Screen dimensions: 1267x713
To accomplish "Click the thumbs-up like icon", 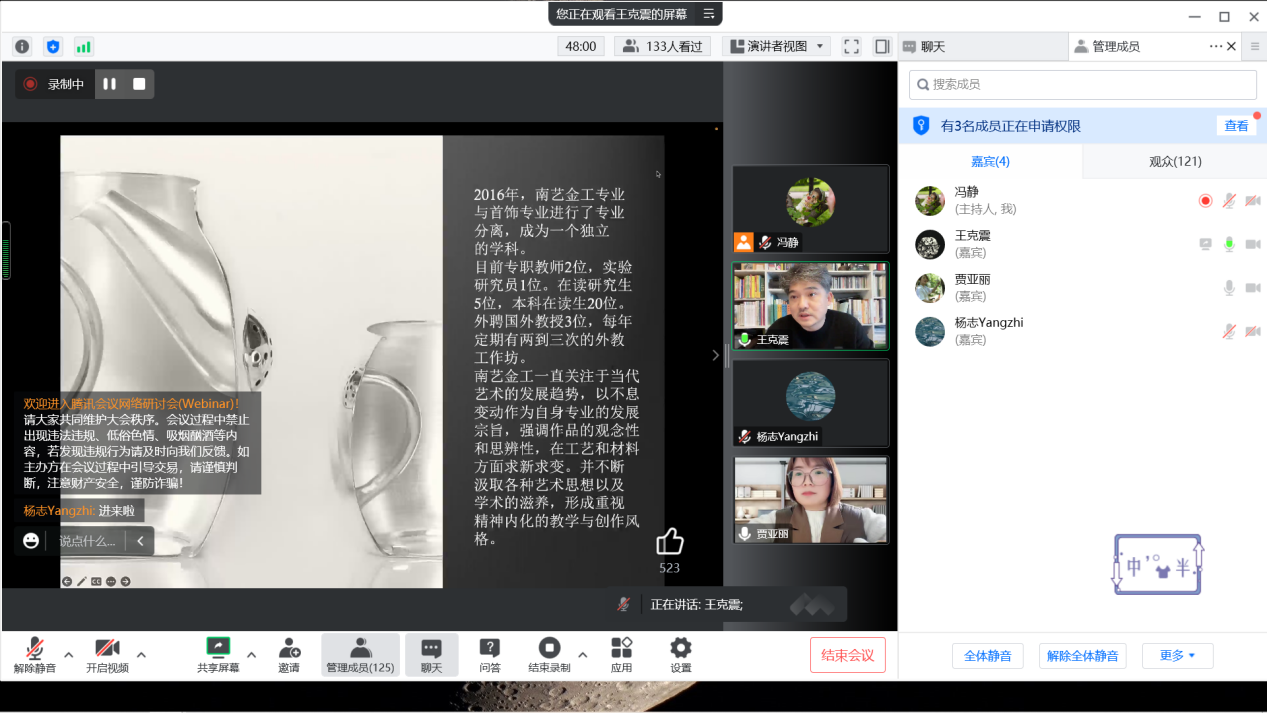I will (x=669, y=542).
